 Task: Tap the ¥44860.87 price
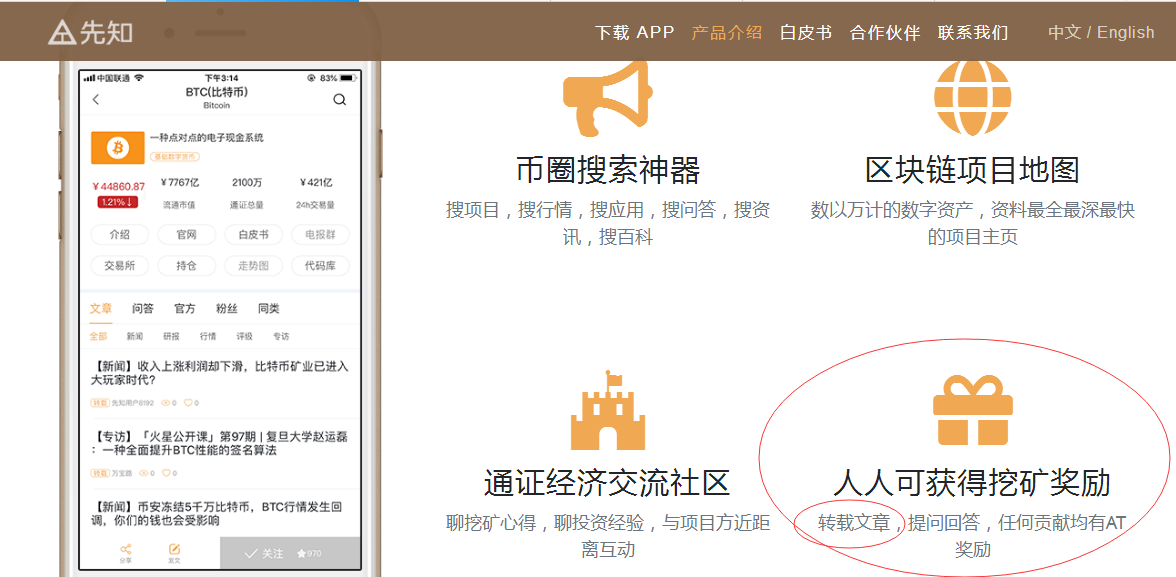point(118,186)
